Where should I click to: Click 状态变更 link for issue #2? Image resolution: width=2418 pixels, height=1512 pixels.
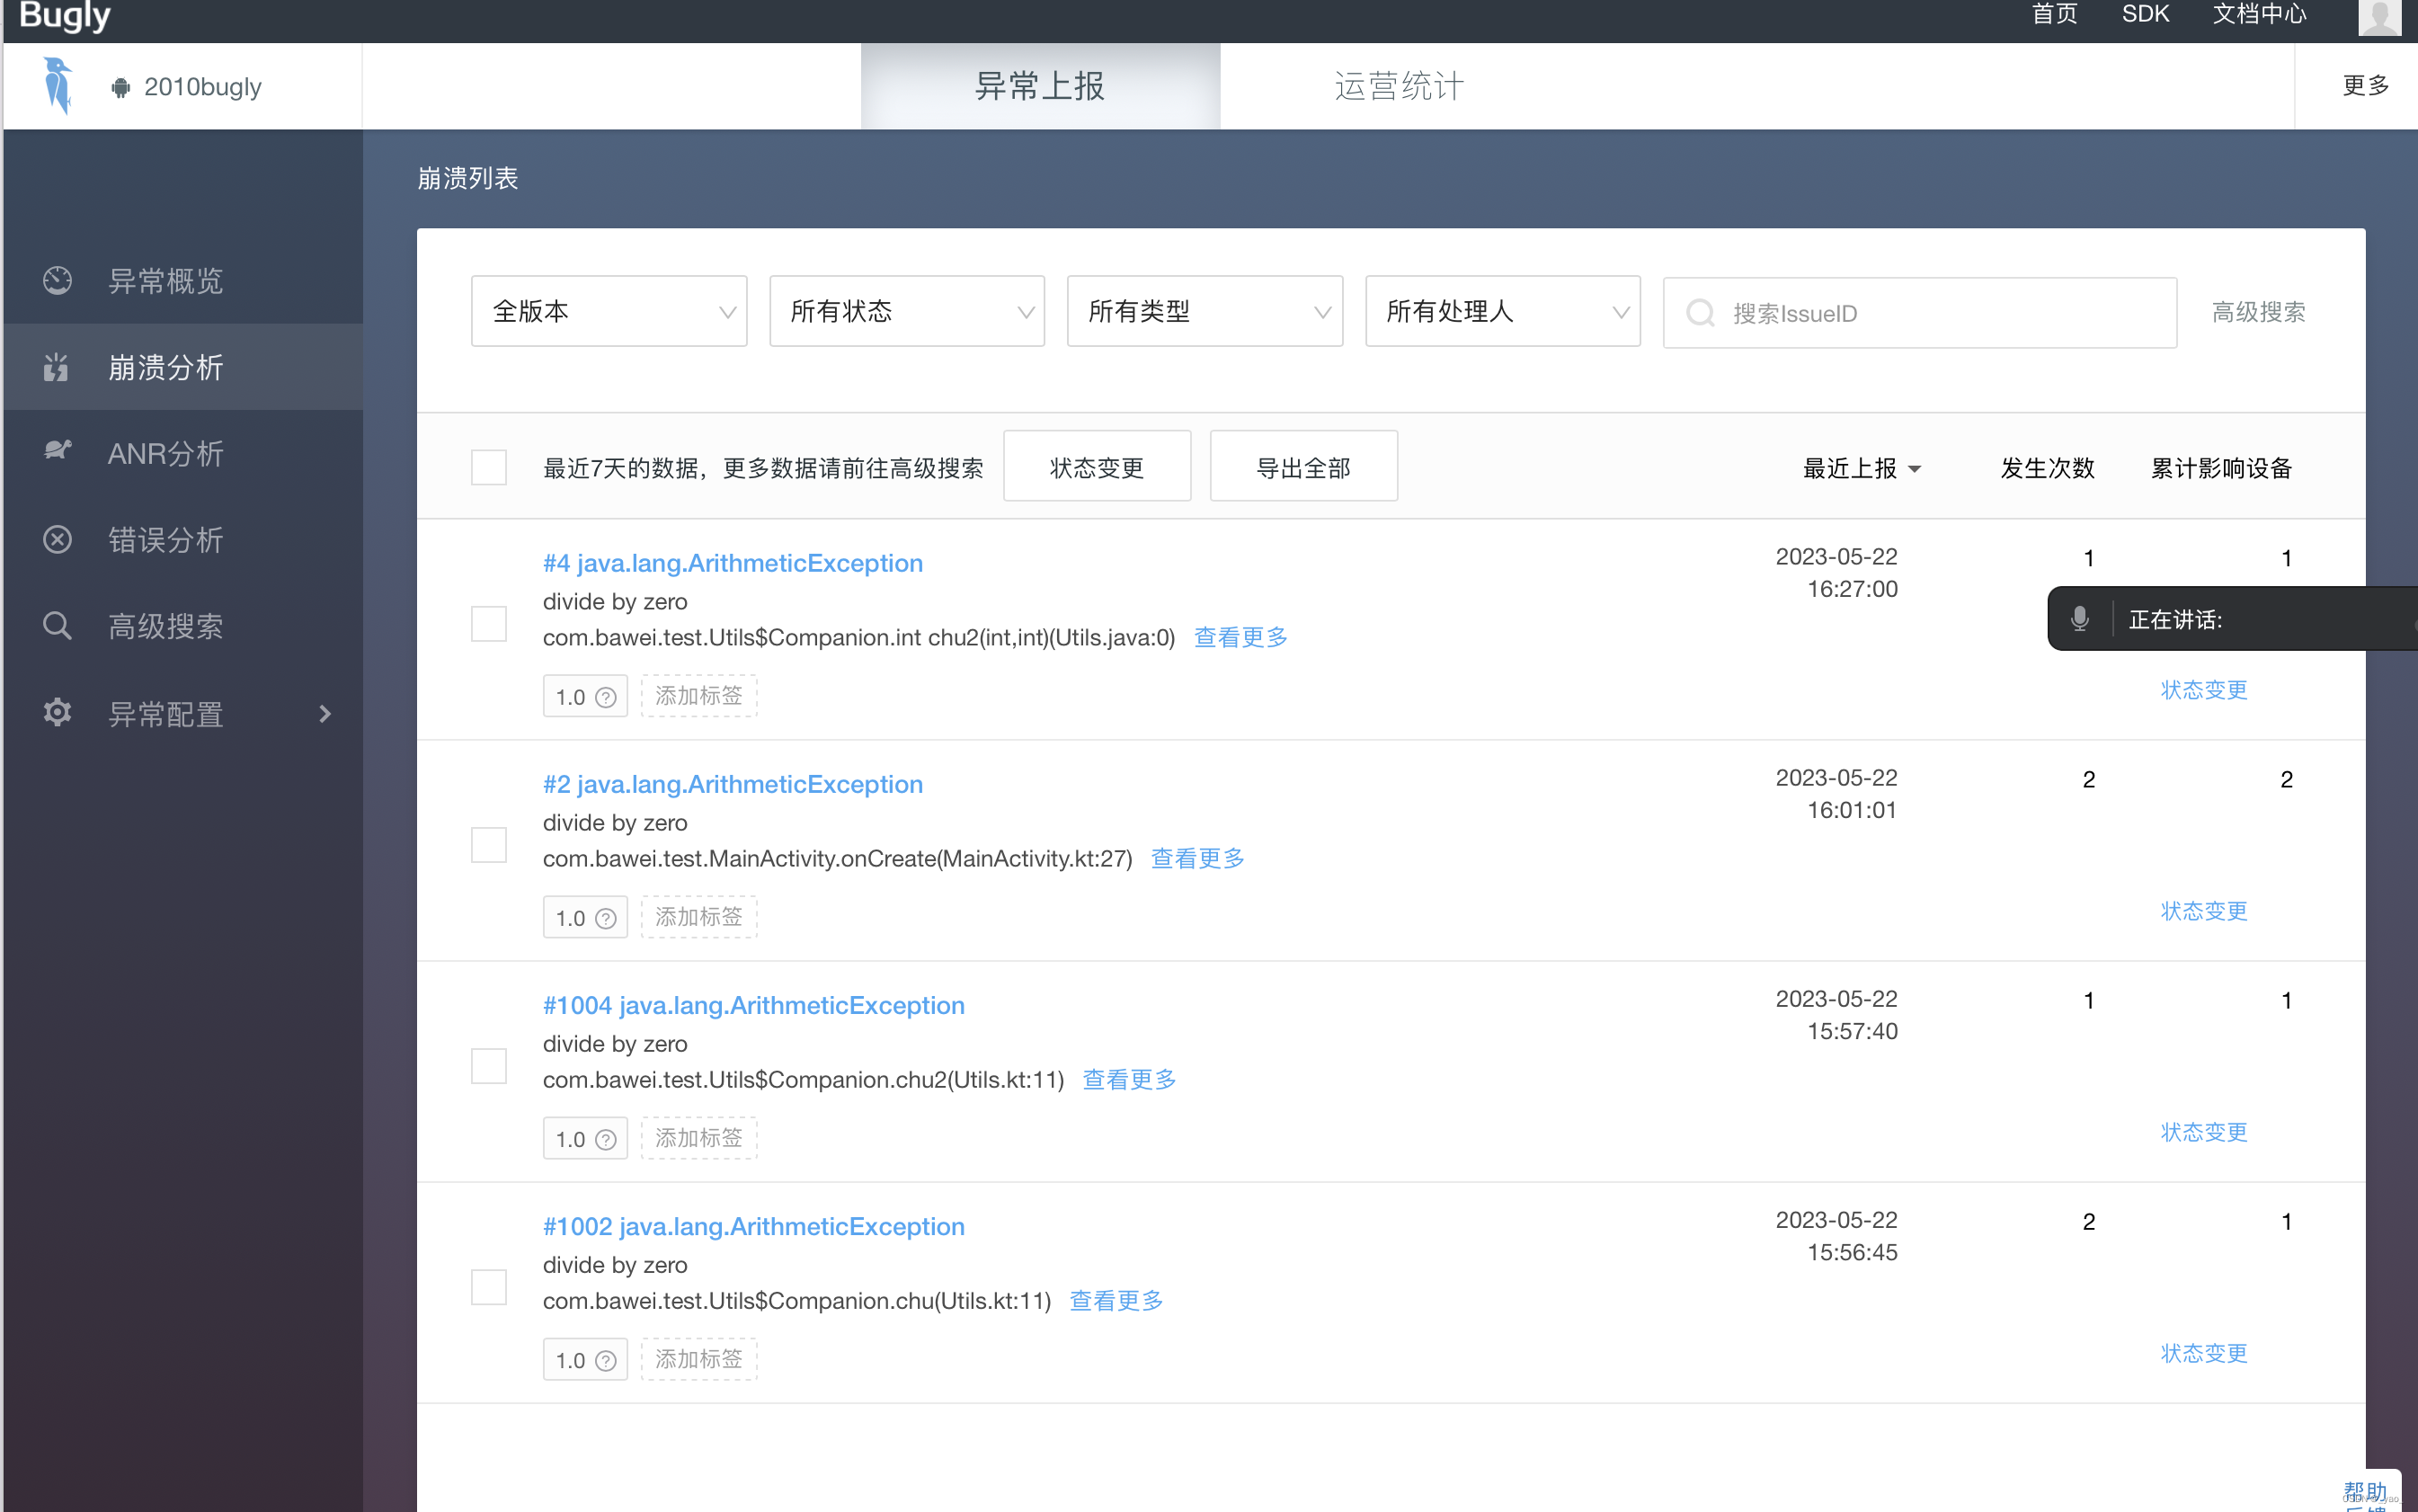[x=2204, y=911]
